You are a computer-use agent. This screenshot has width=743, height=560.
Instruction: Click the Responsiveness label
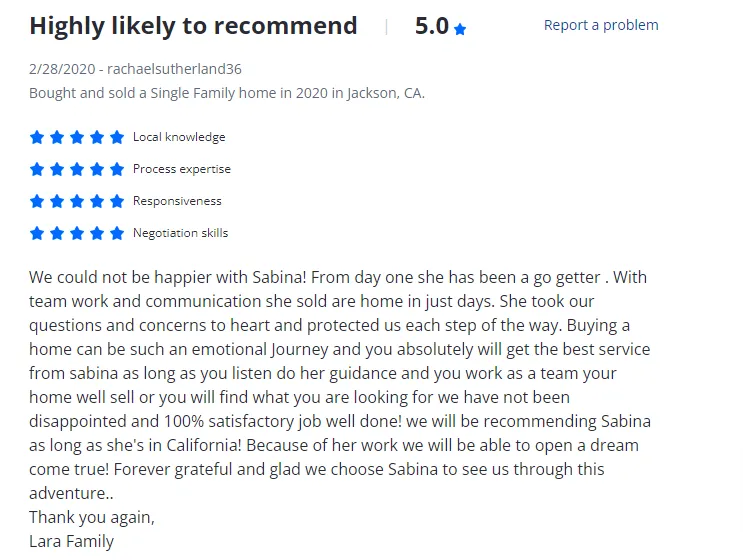click(x=177, y=201)
